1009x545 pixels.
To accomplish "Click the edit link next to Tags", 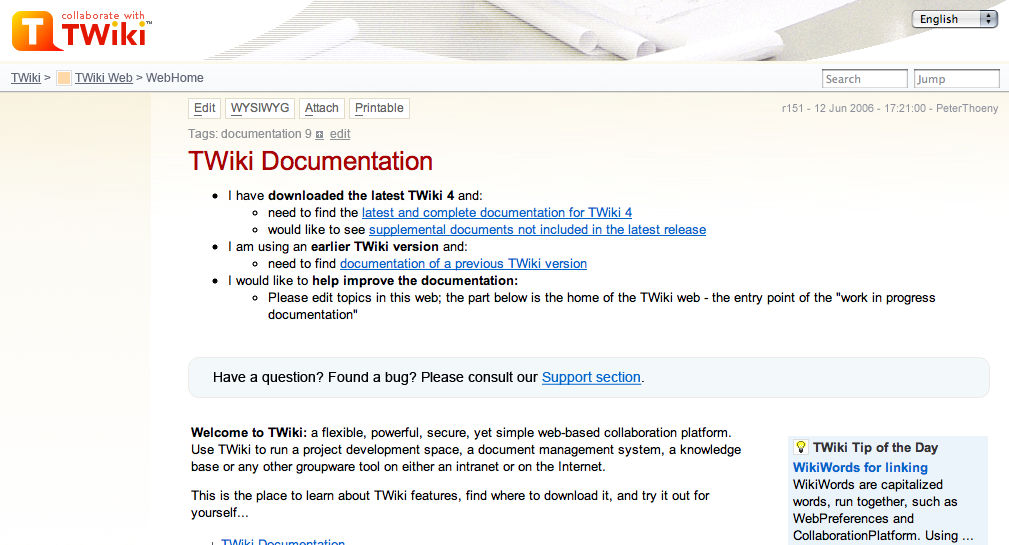I will click(340, 134).
